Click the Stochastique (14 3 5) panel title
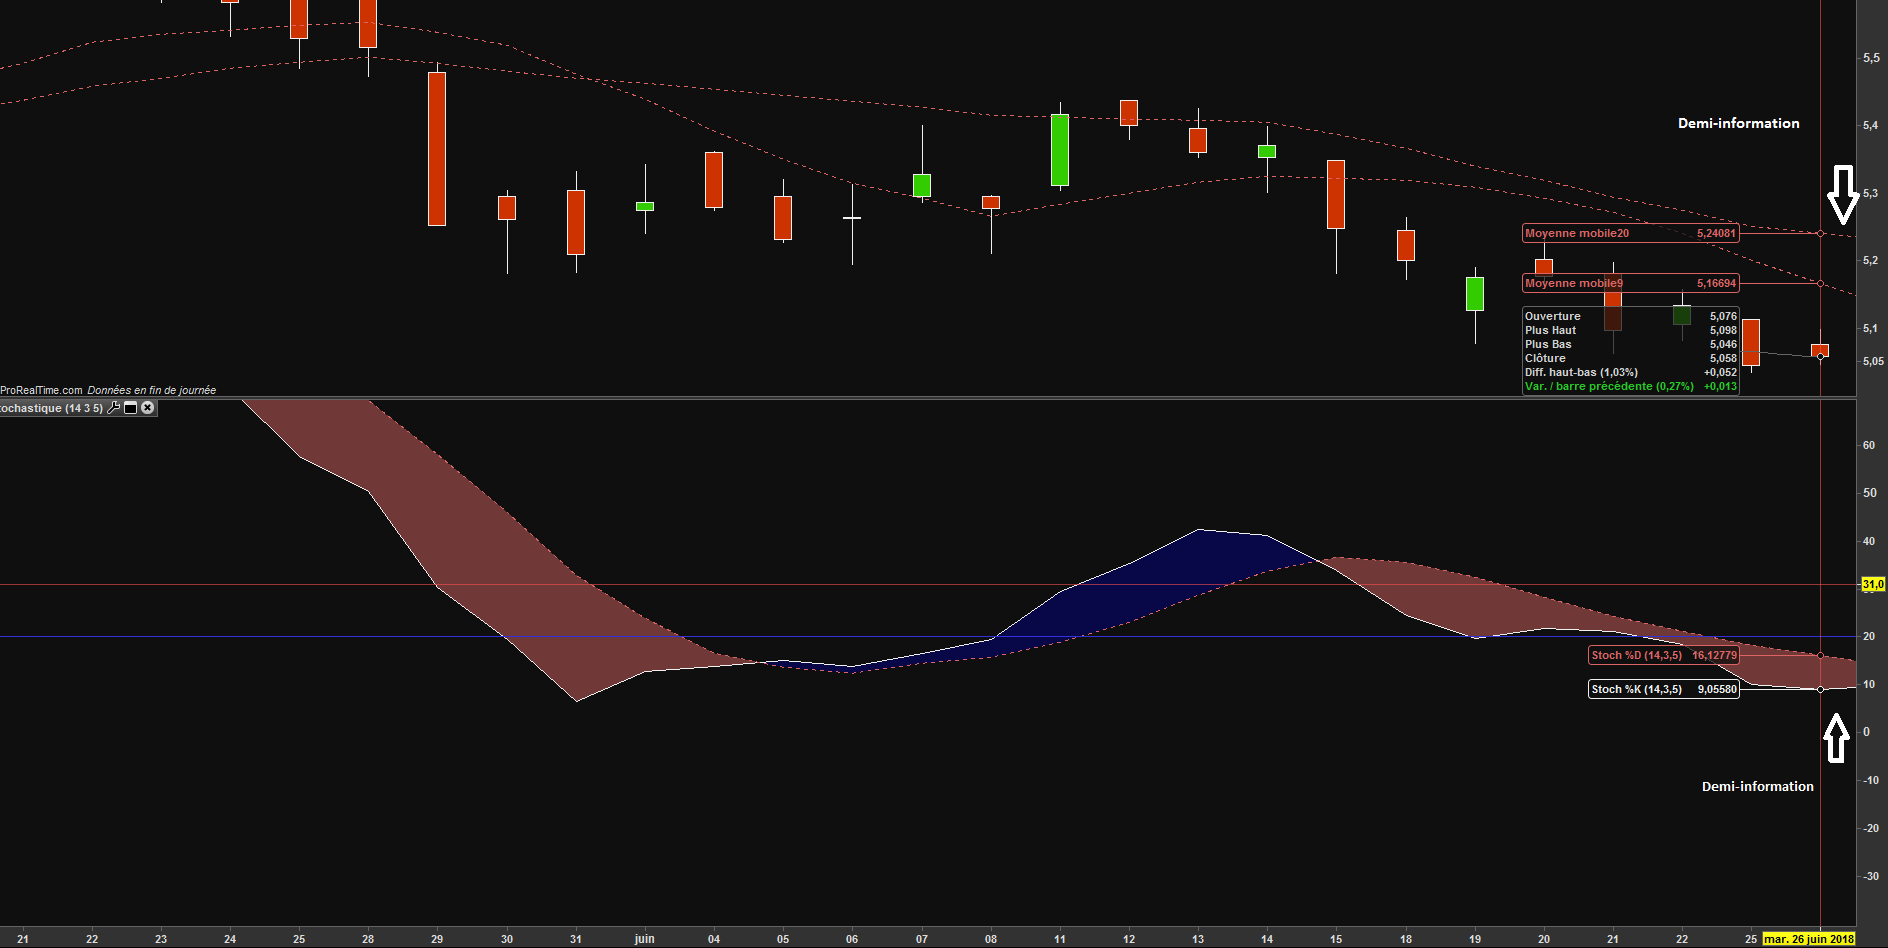 [51, 408]
